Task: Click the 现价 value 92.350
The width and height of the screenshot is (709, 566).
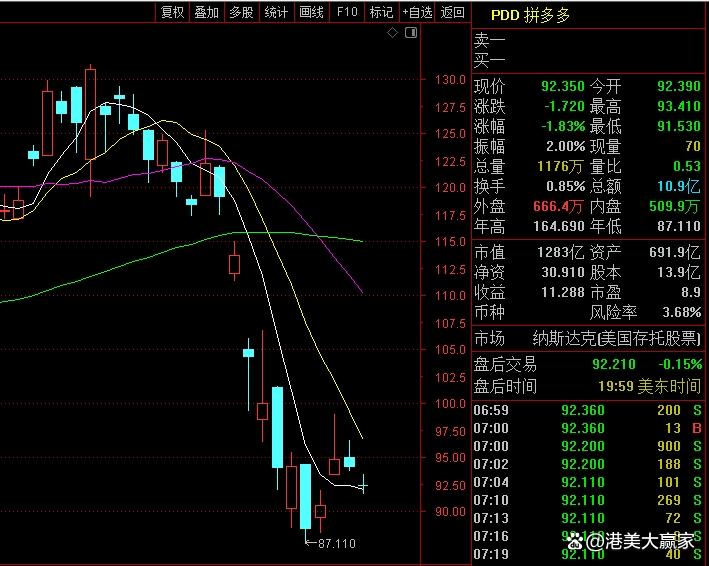Action: pyautogui.click(x=562, y=86)
